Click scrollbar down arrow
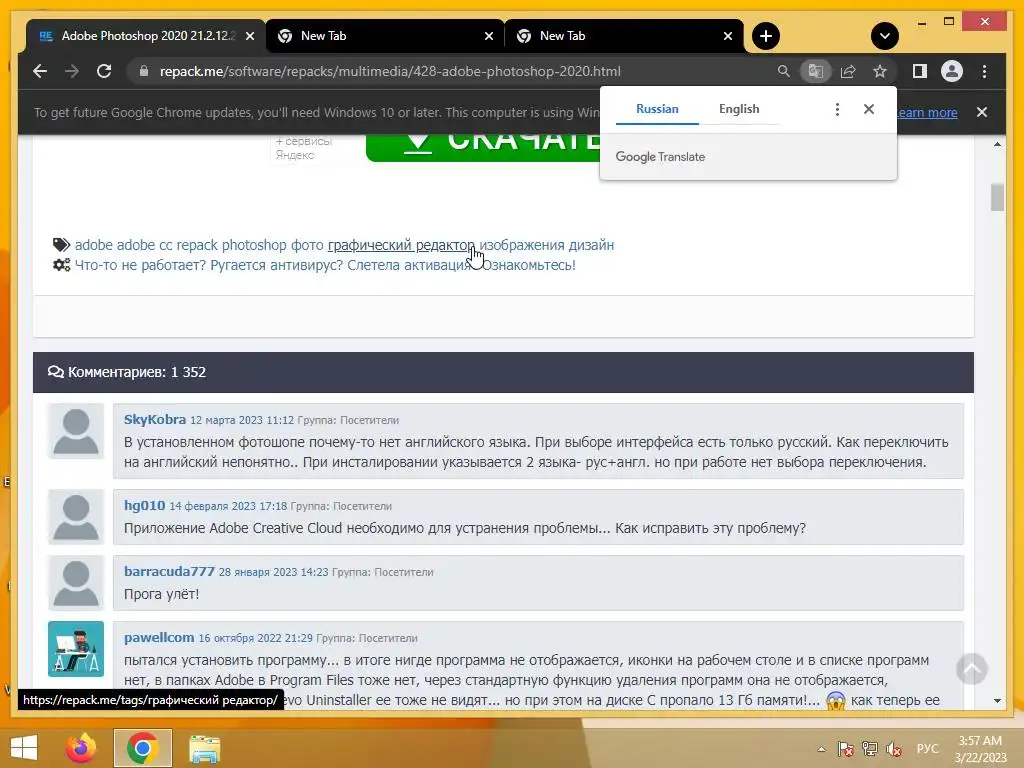Viewport: 1024px width, 768px height. (997, 701)
